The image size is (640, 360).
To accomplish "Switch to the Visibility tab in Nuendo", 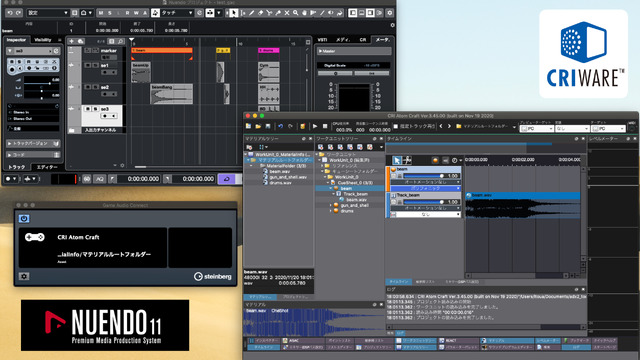I will click(x=43, y=40).
